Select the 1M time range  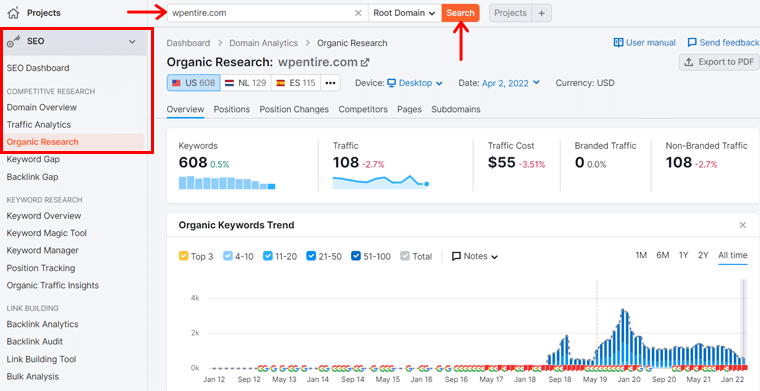(641, 255)
